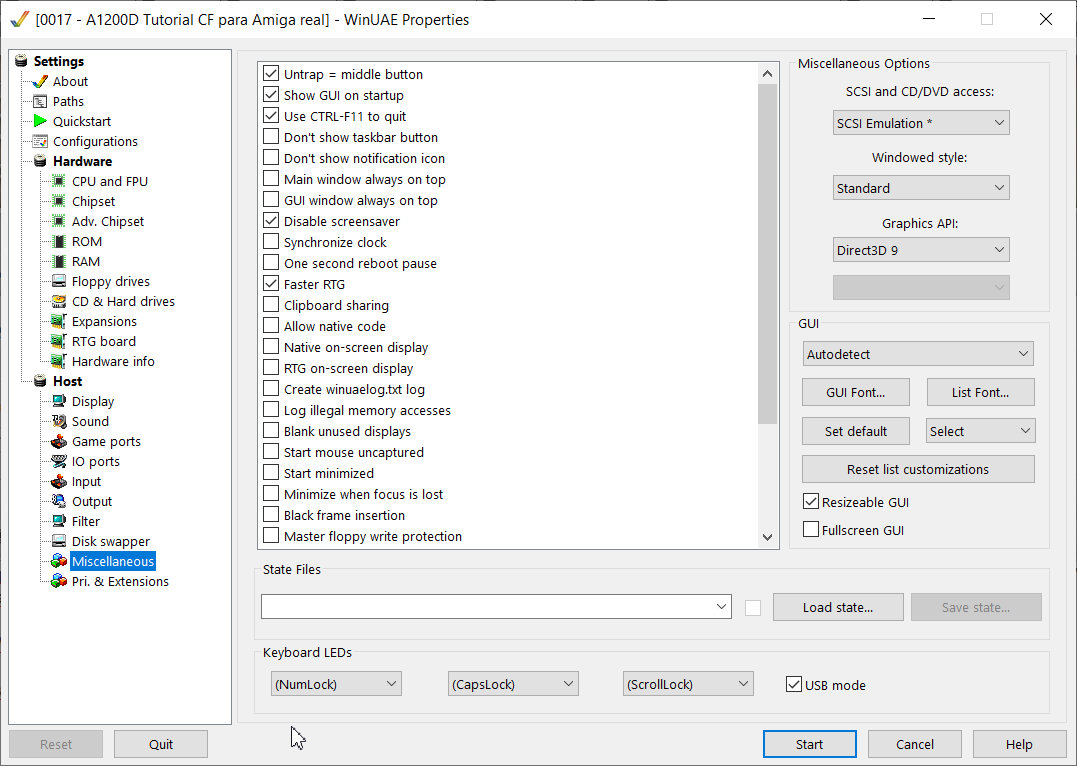Click the RAM chip icon

[x=59, y=261]
